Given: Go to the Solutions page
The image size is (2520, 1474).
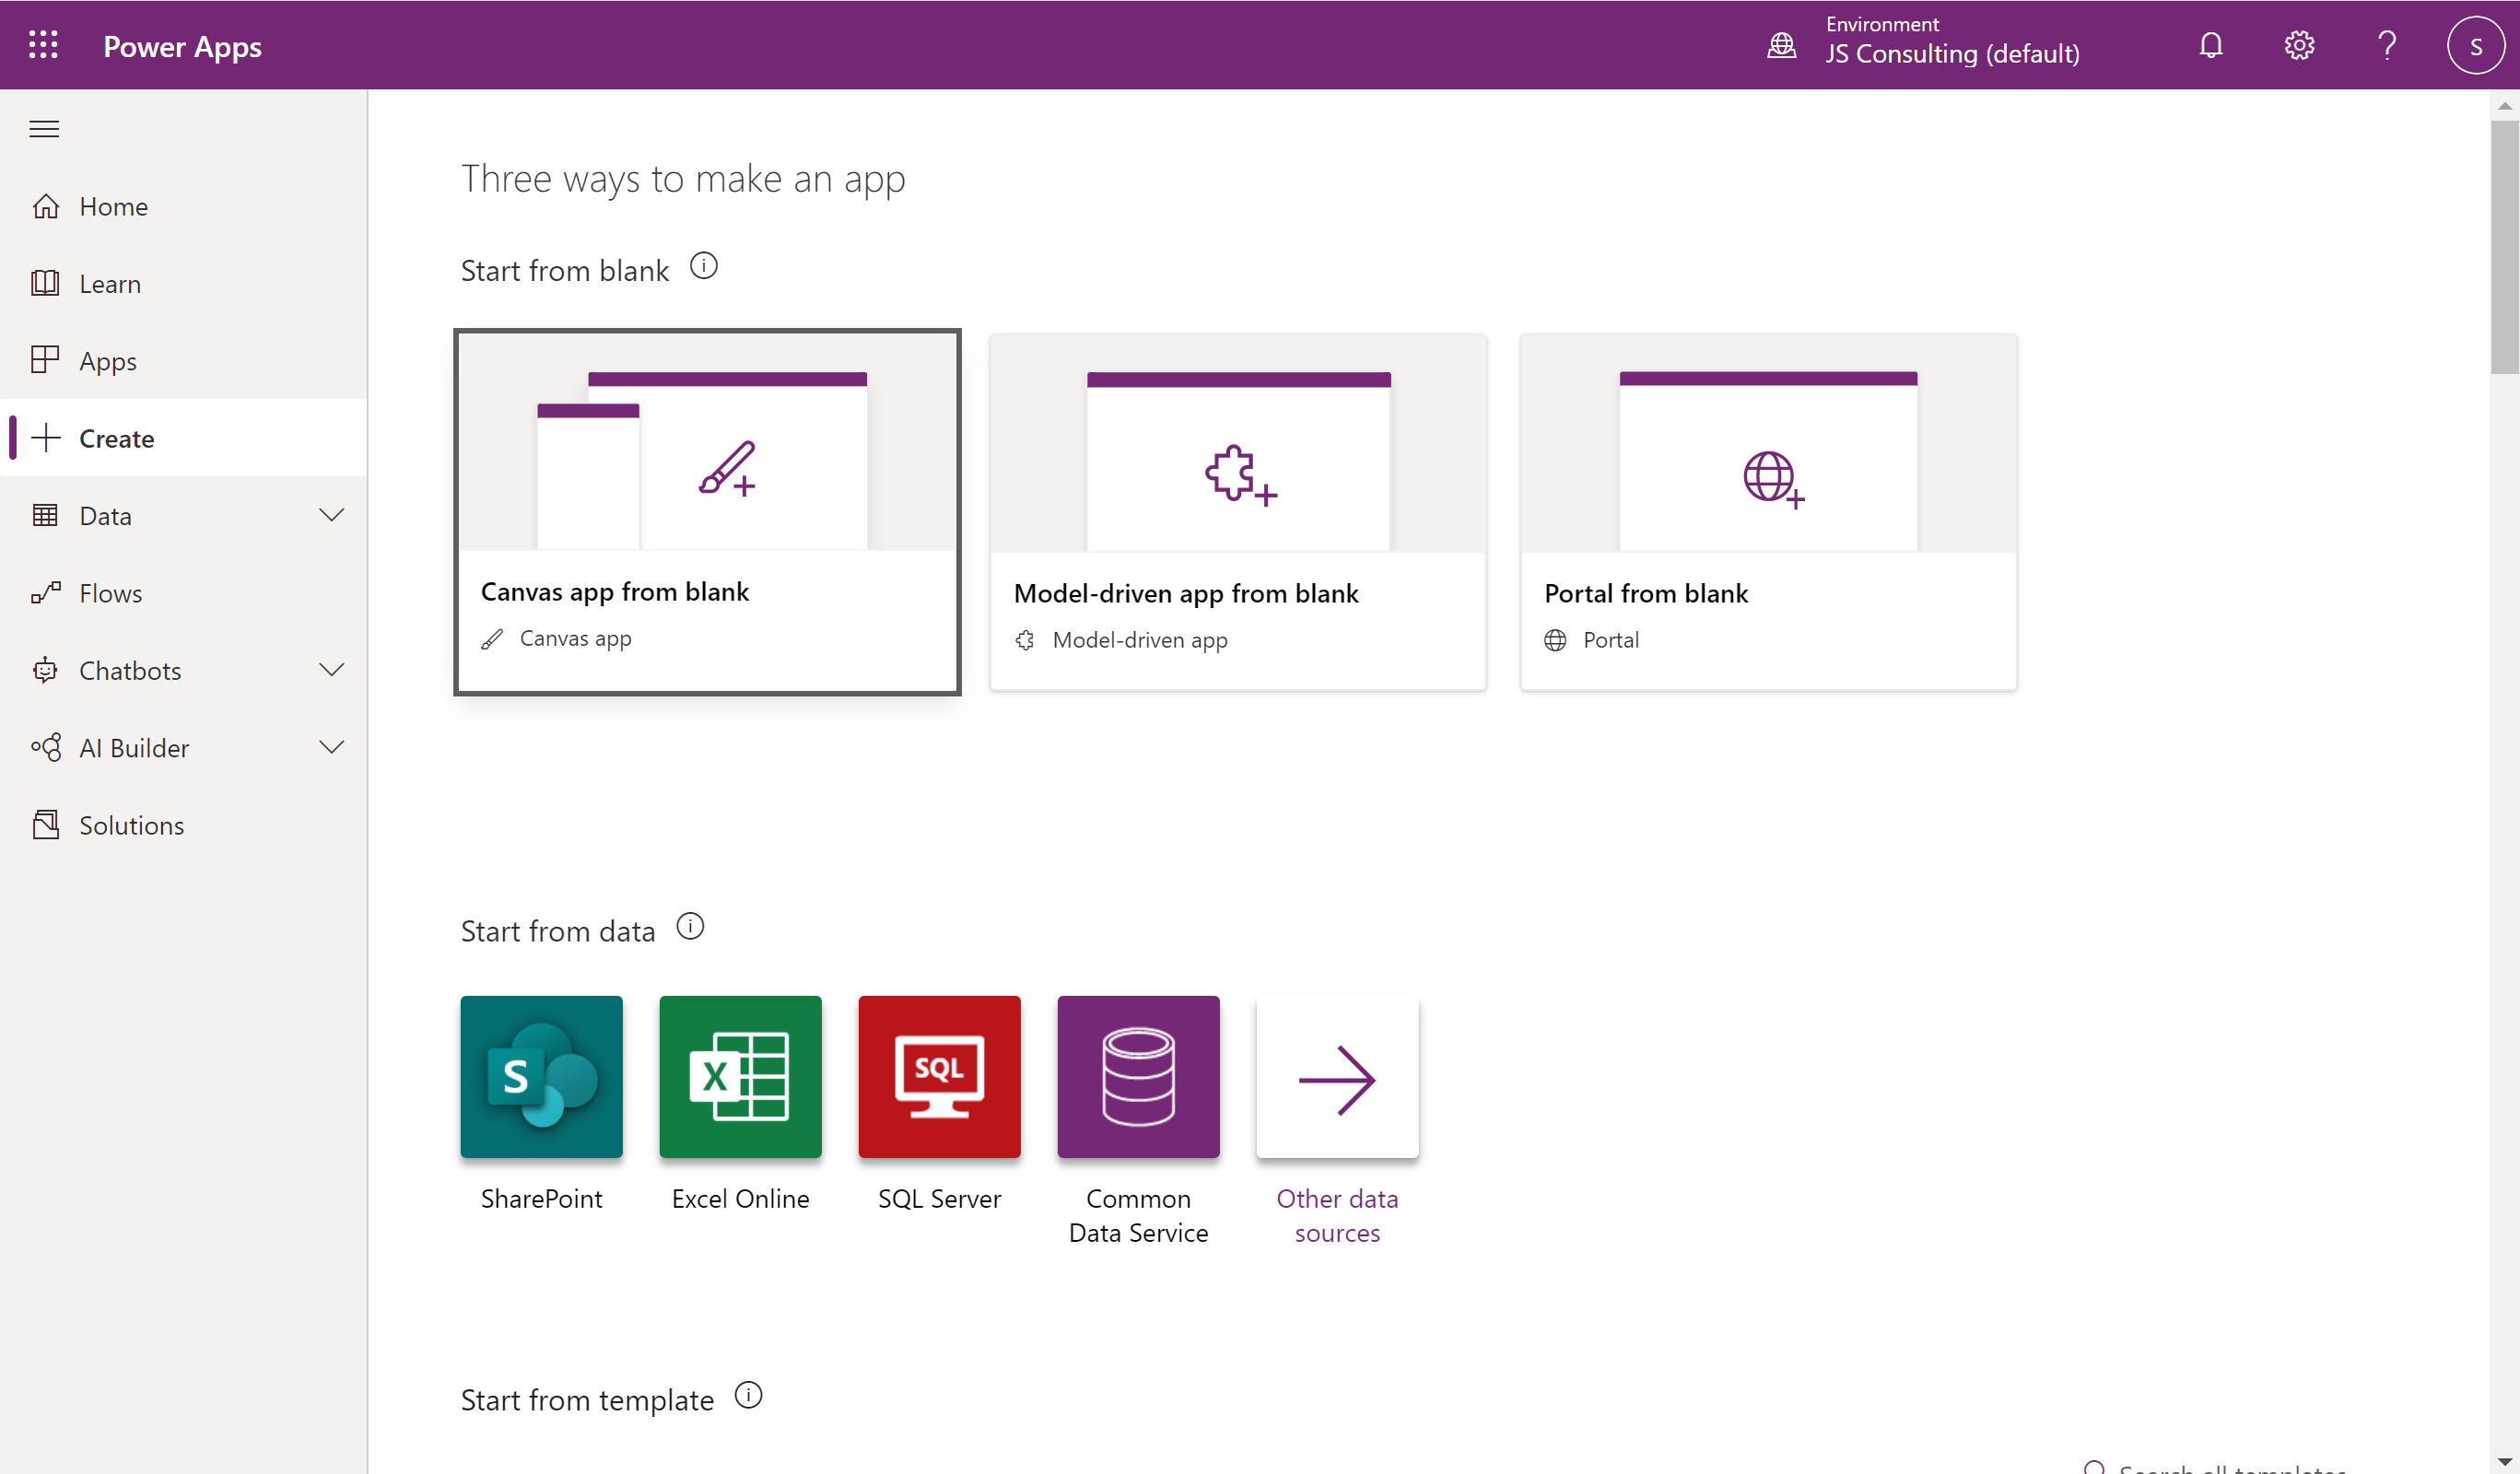Looking at the screenshot, I should tap(131, 824).
